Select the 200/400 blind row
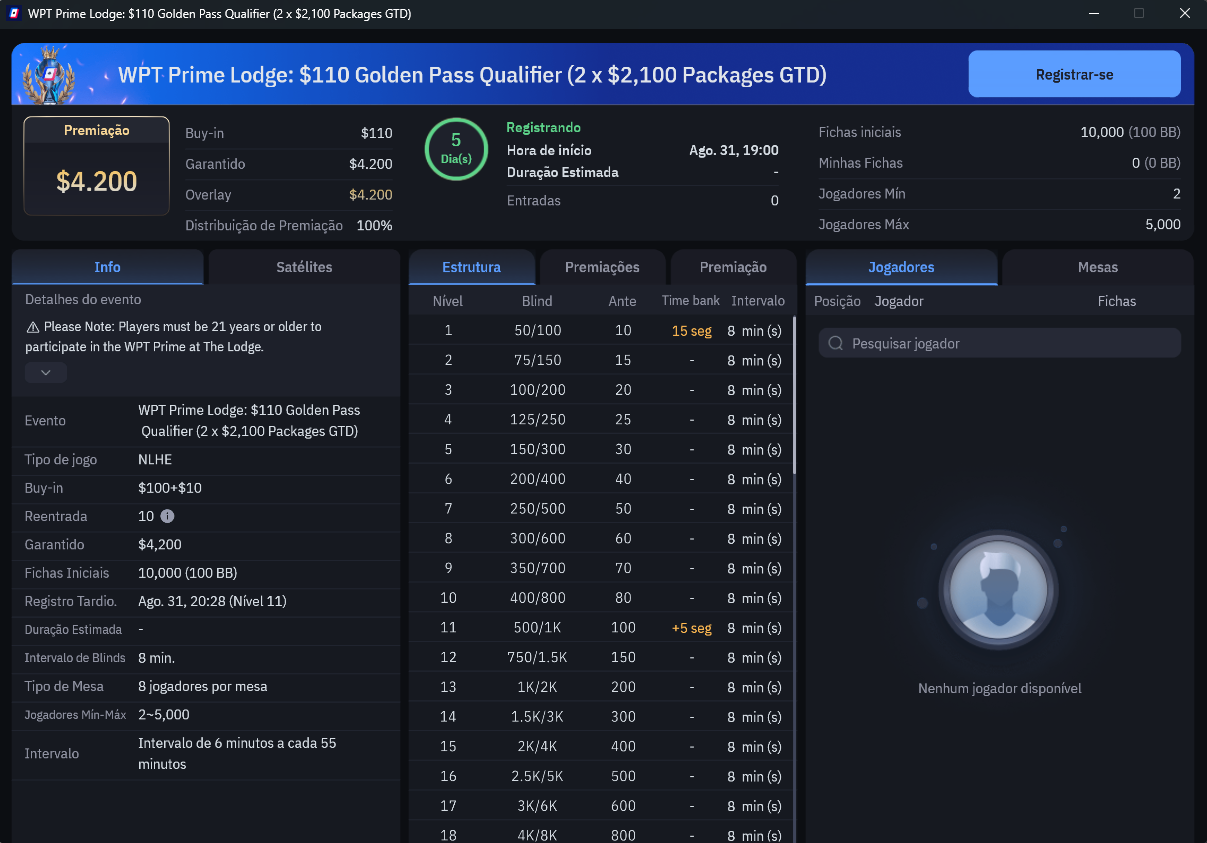The height and width of the screenshot is (843, 1207). coord(600,479)
